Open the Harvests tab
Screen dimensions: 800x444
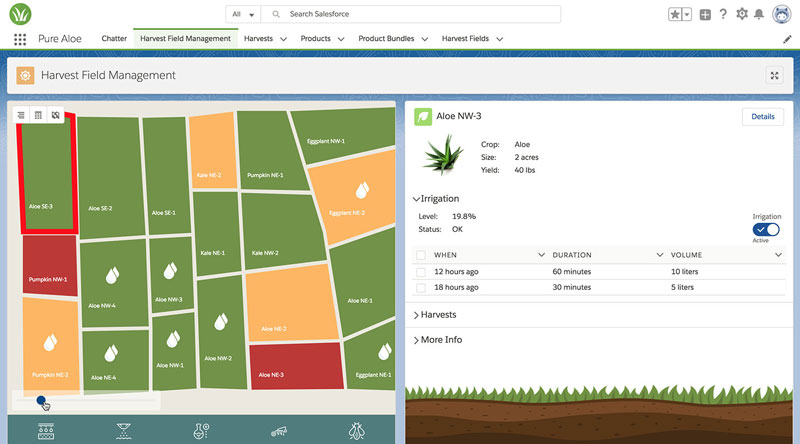point(258,39)
